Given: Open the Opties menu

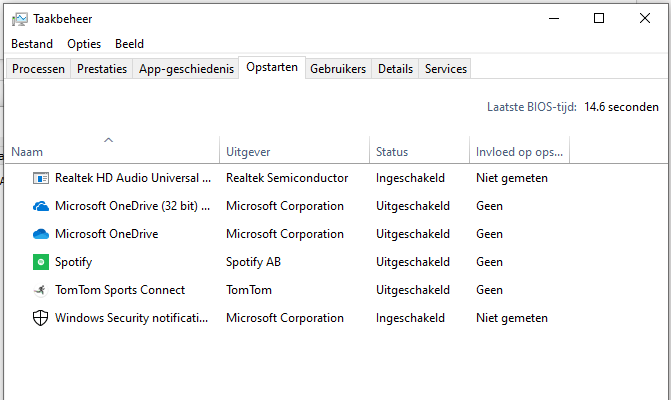Looking at the screenshot, I should pos(84,44).
